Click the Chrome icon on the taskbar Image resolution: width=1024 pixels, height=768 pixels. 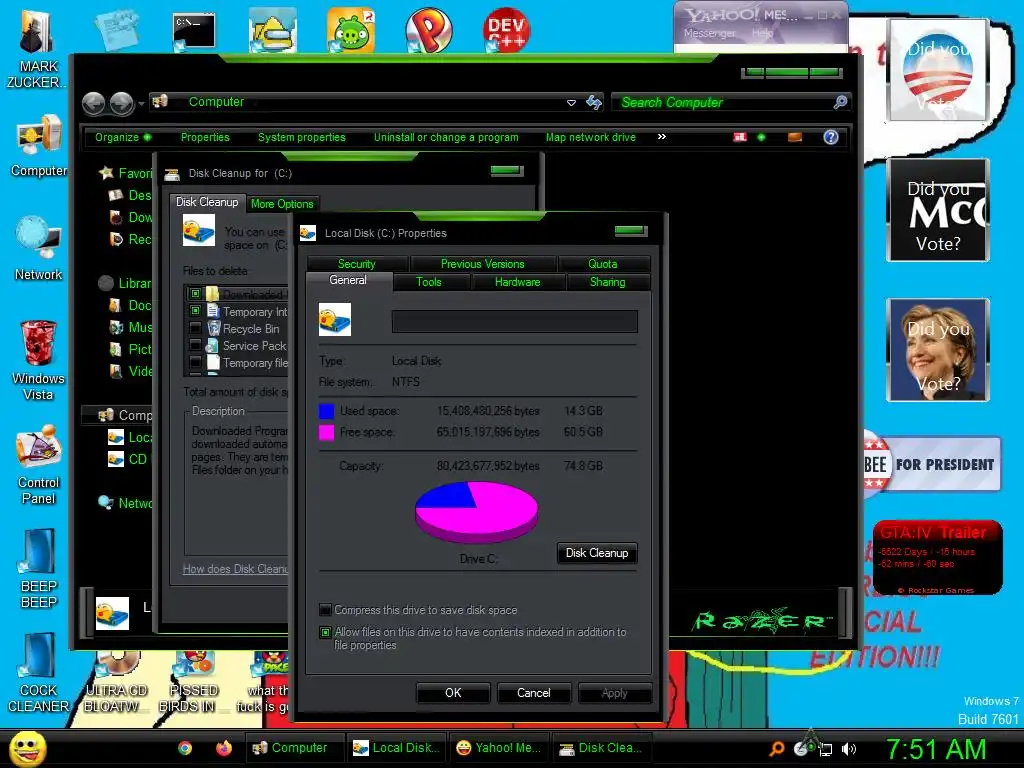point(185,748)
